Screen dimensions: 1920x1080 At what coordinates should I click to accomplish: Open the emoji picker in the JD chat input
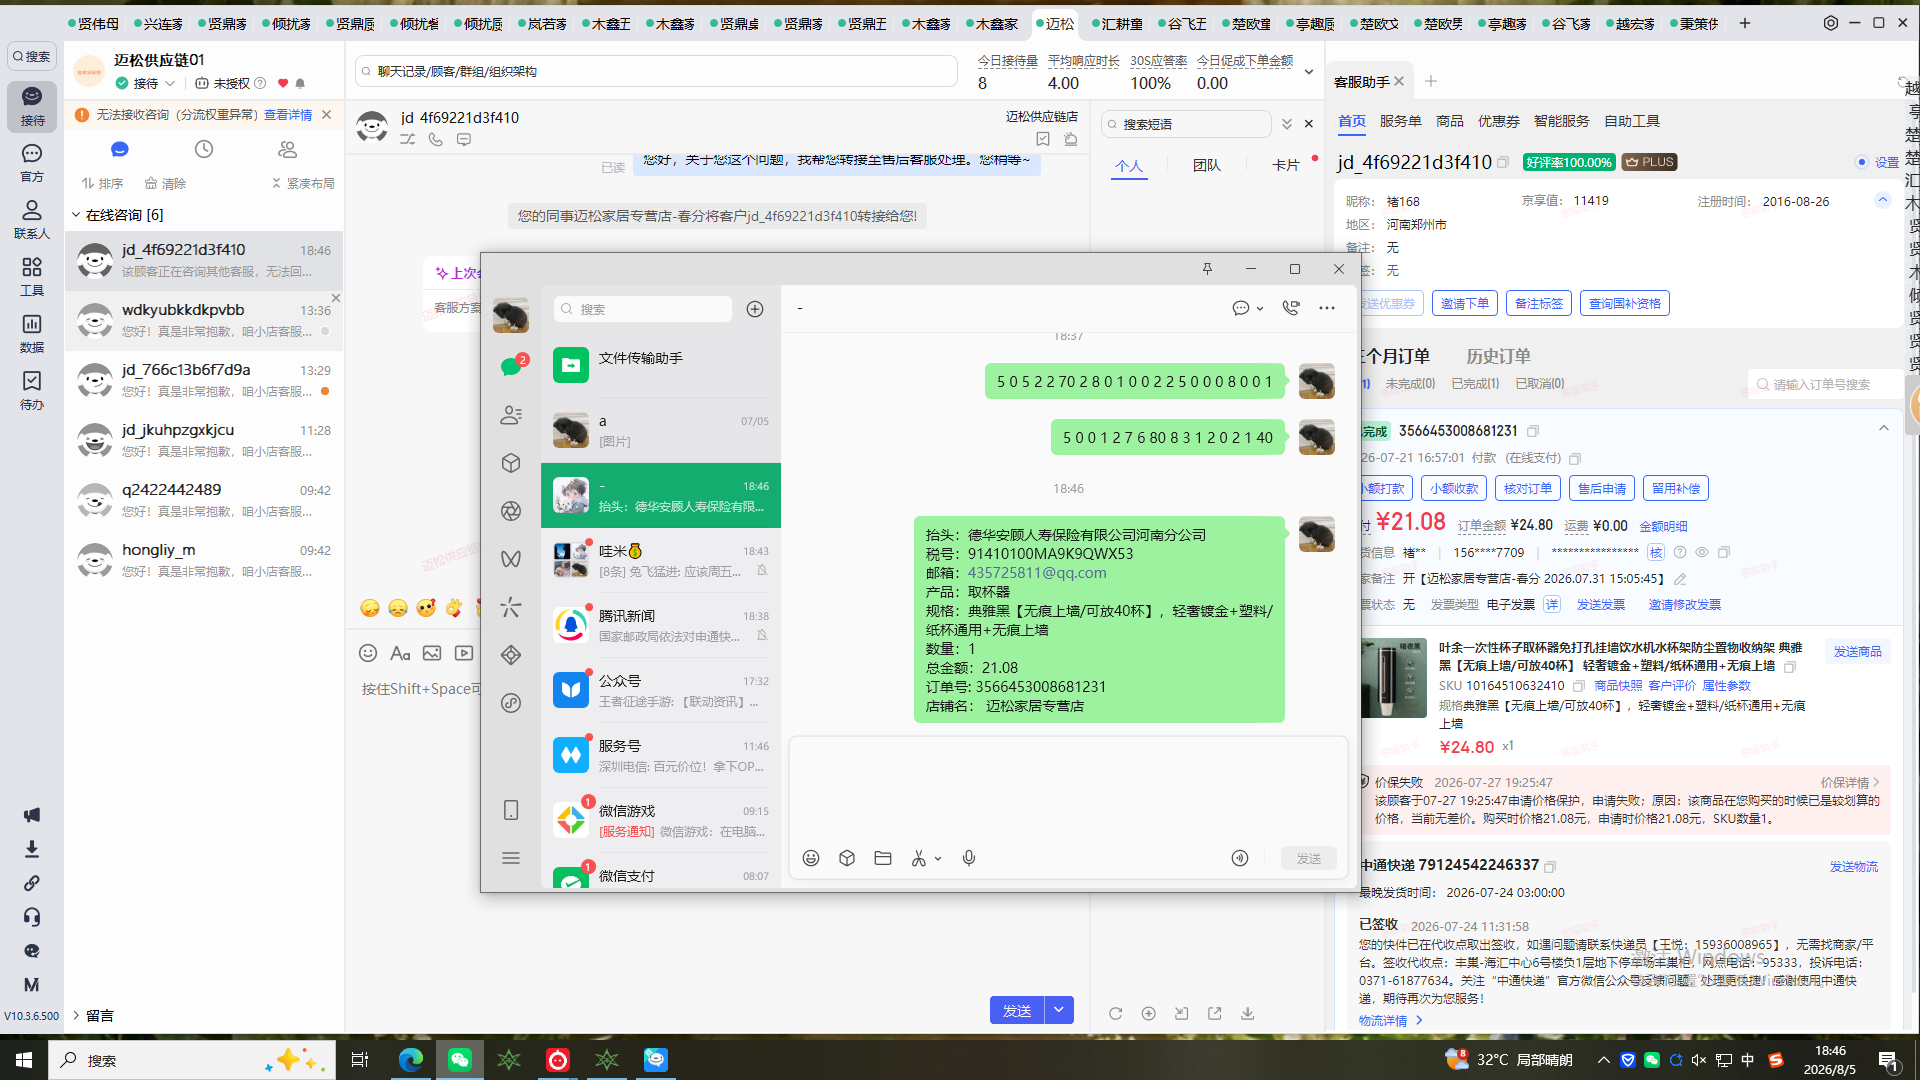coord(368,653)
